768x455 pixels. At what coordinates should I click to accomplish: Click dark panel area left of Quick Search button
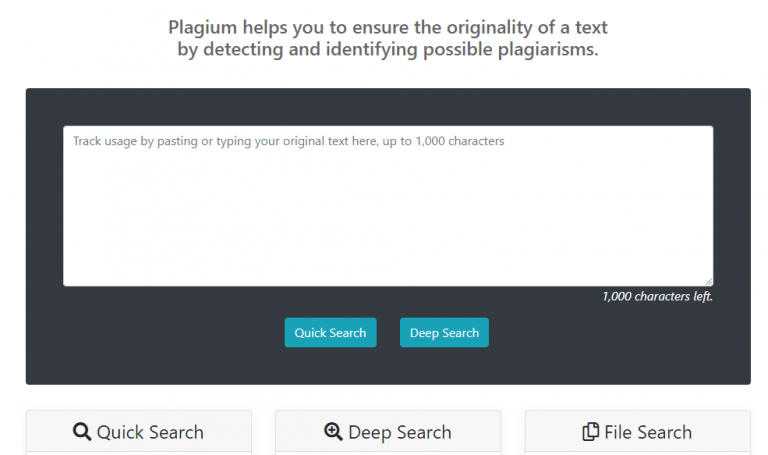tap(160, 333)
